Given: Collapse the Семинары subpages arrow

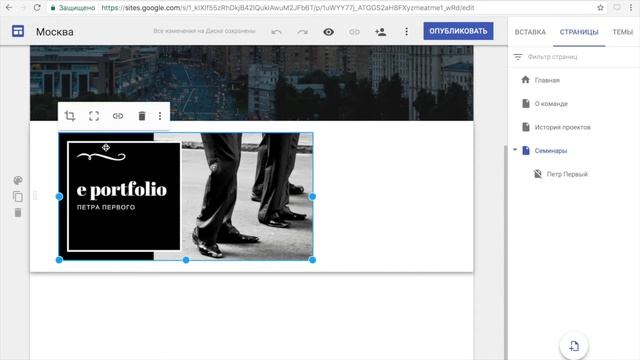Looking at the screenshot, I should tap(515, 150).
